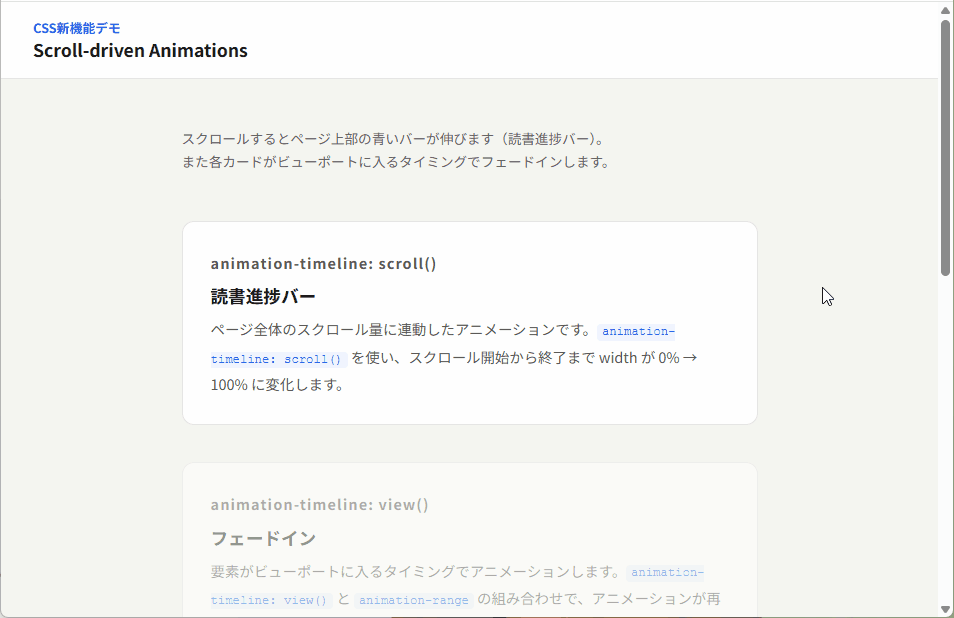Click the sentence ページ全体のスクロール量に連動した

tap(402, 330)
